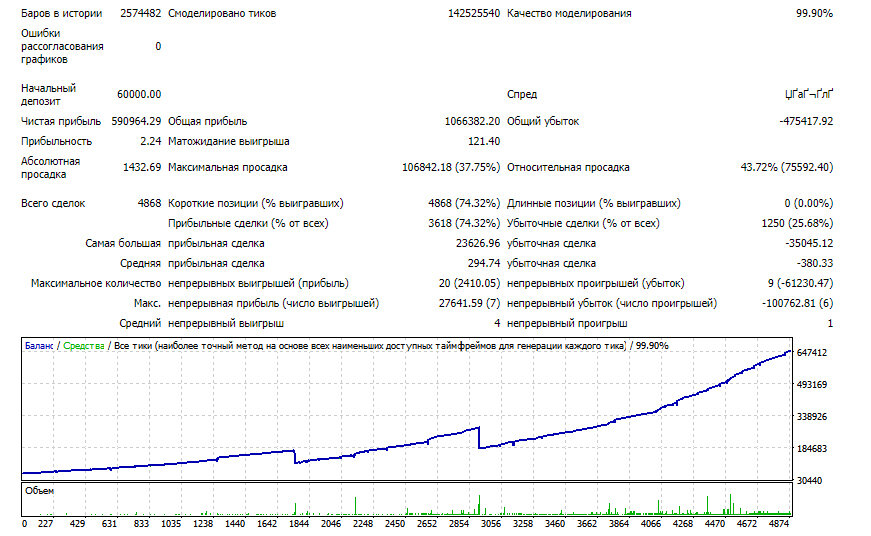Viewport: 871px width, 536px height.
Task: Select consecutive wins value 20 (2410.05)
Action: coord(469,283)
